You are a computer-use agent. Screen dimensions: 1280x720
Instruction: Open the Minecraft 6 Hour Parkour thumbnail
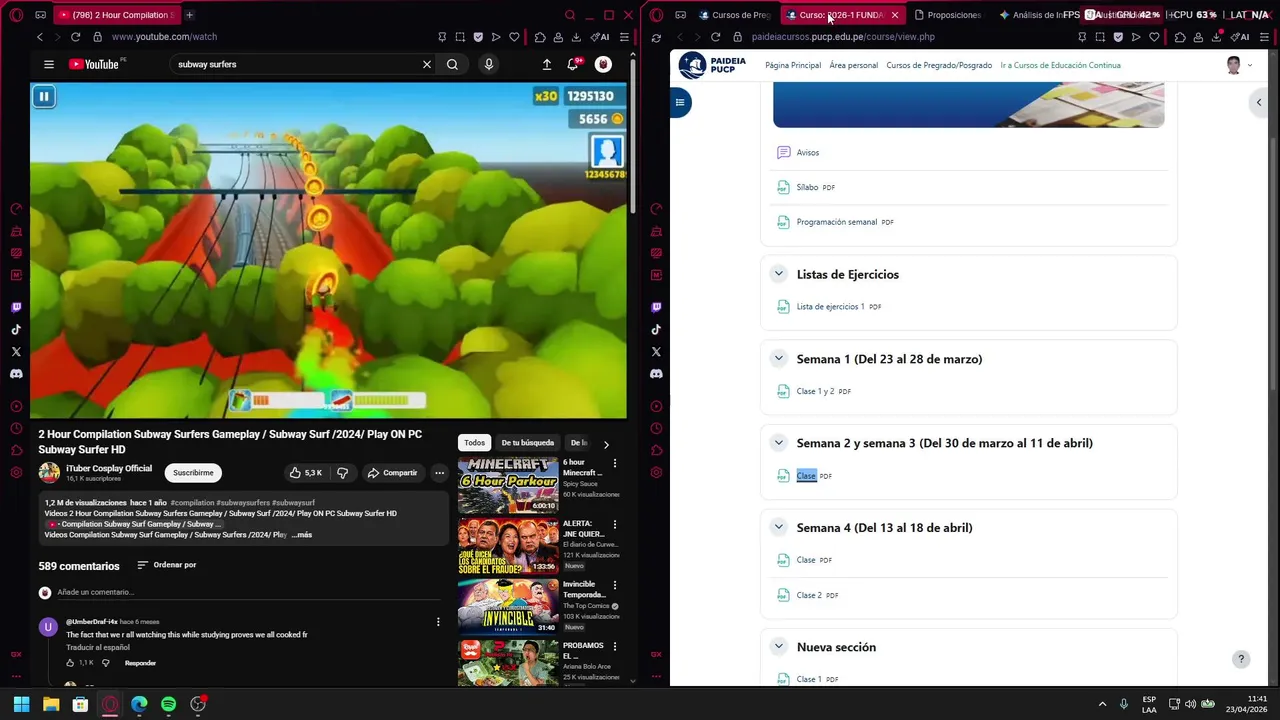[508, 484]
